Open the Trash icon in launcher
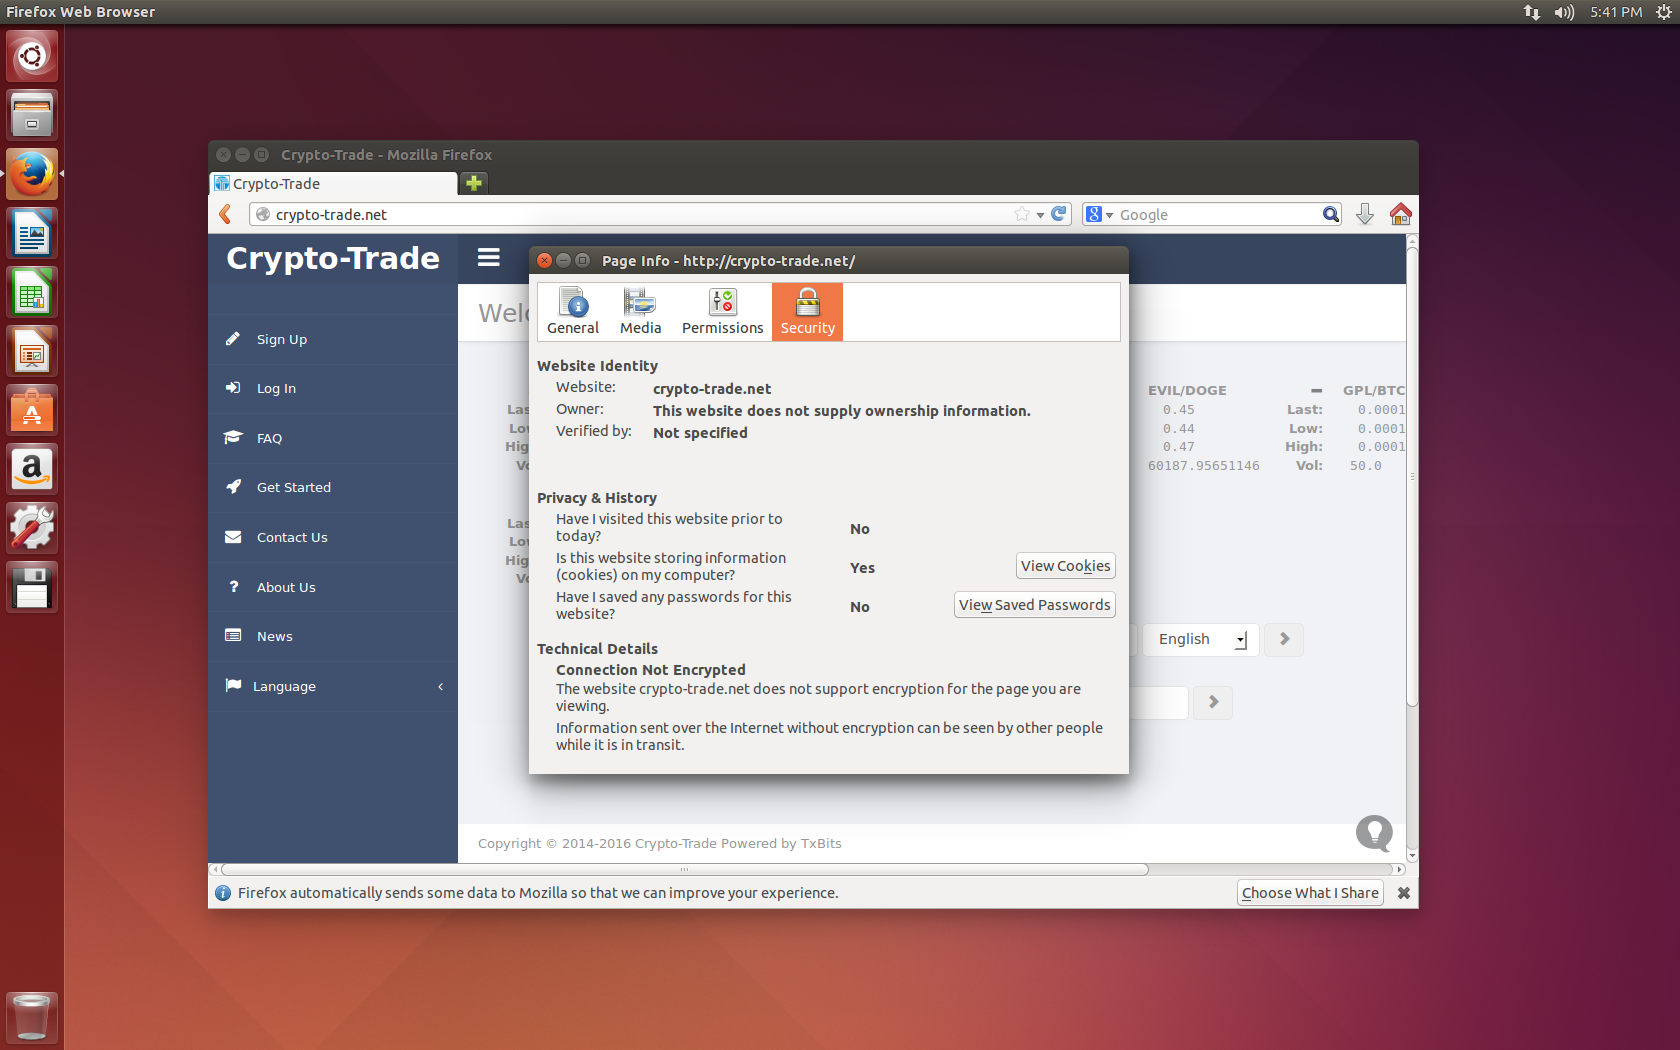This screenshot has width=1680, height=1050. coord(32,1018)
